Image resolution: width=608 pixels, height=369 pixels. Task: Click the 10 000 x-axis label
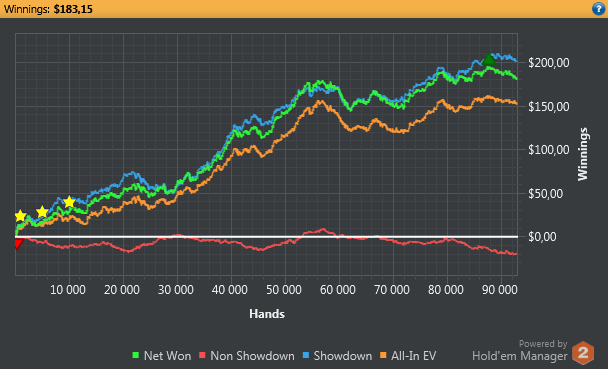click(68, 290)
